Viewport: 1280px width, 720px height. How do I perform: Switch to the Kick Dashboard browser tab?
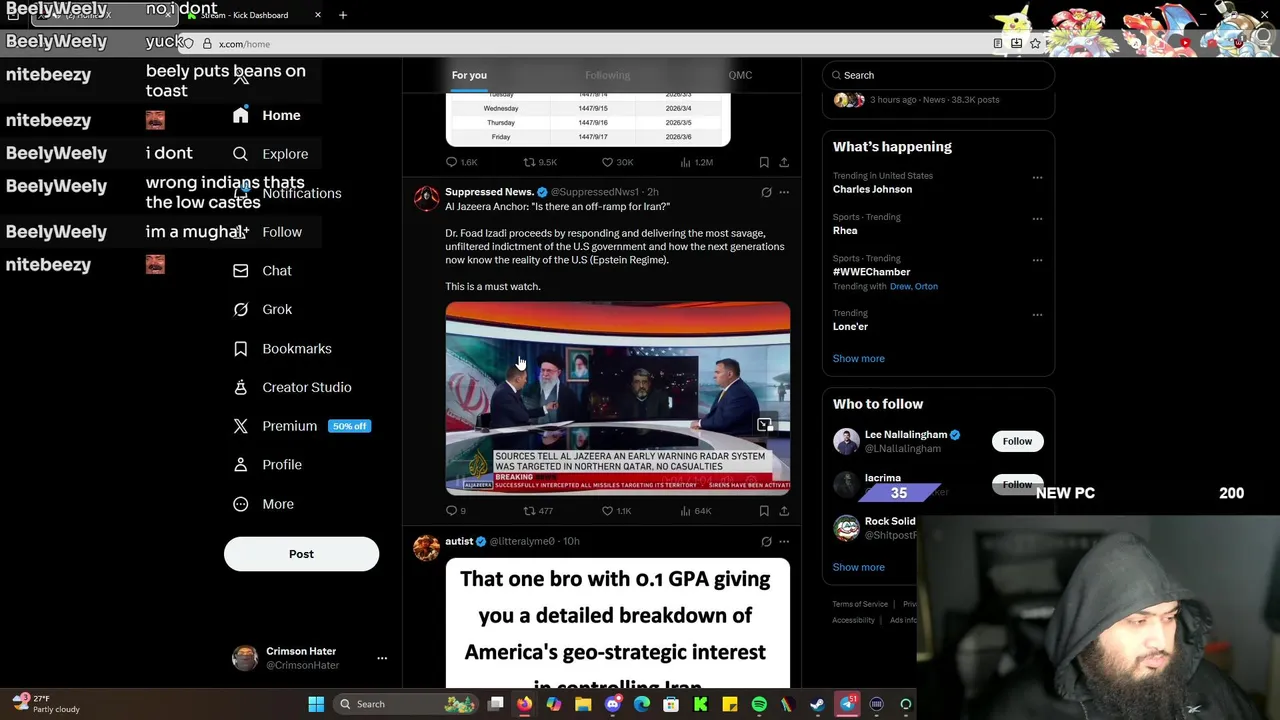255,15
